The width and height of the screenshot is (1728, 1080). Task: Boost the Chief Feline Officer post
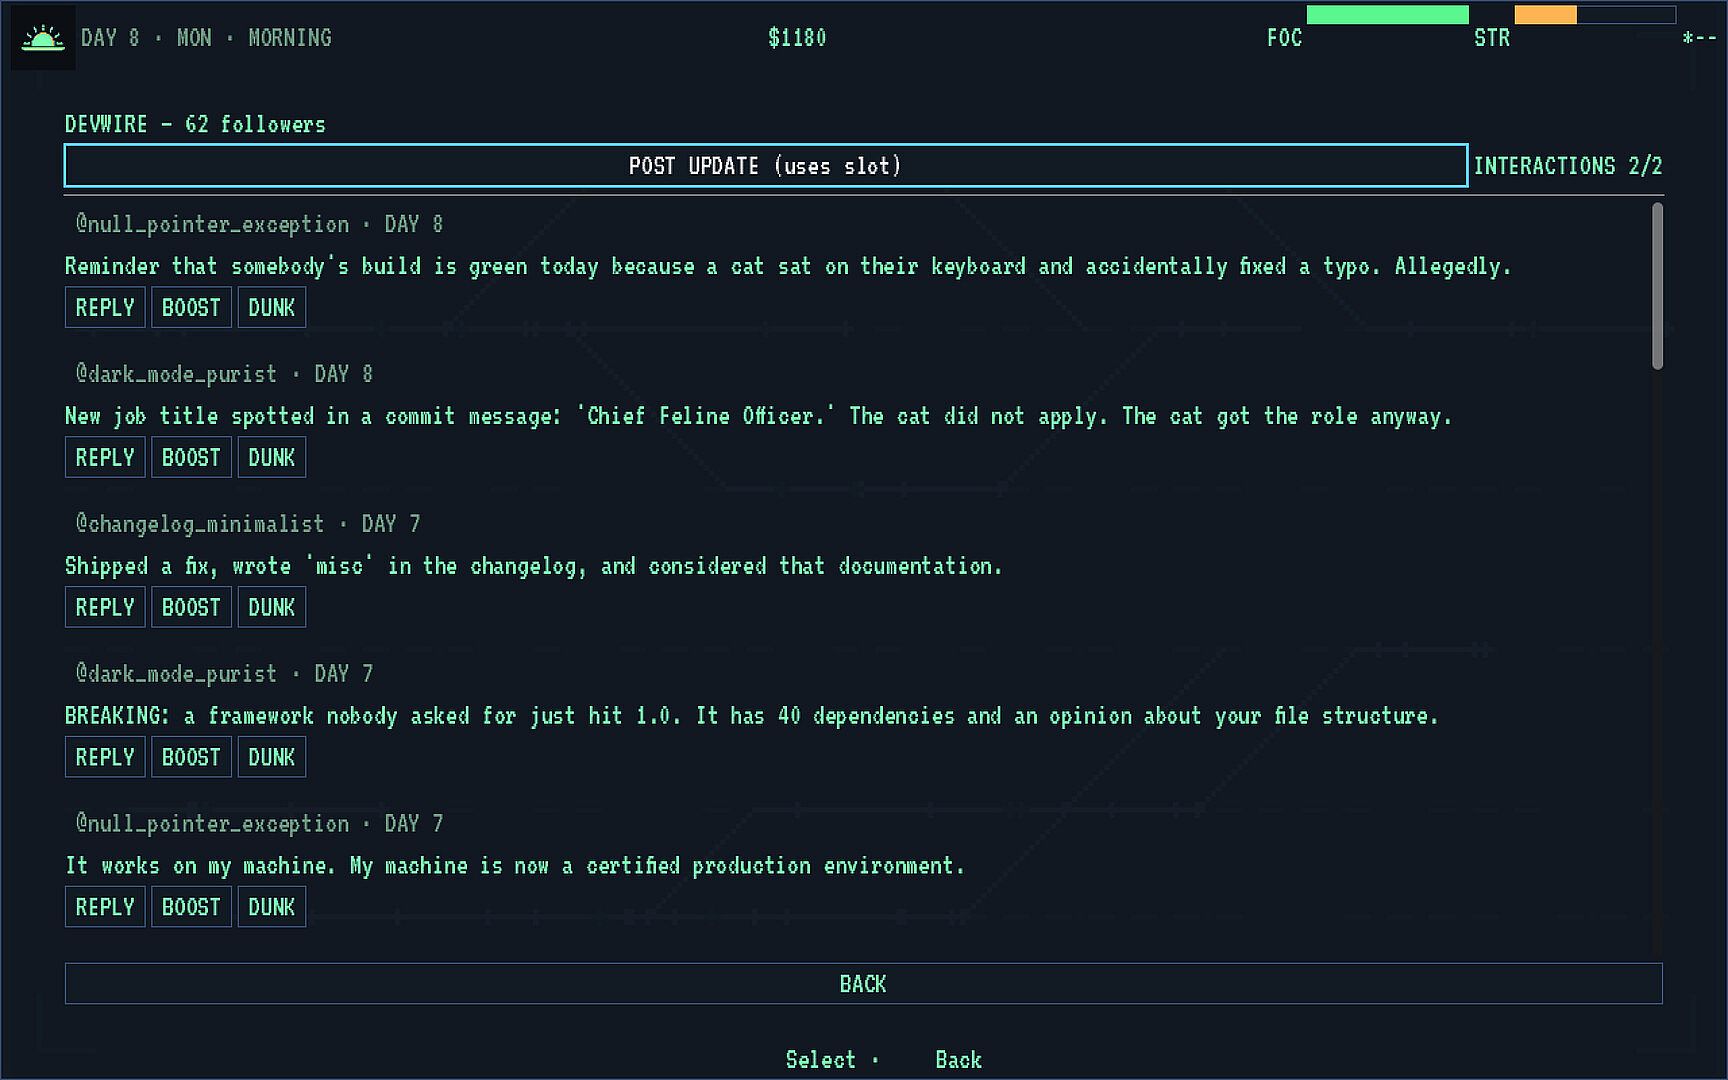[x=191, y=457]
